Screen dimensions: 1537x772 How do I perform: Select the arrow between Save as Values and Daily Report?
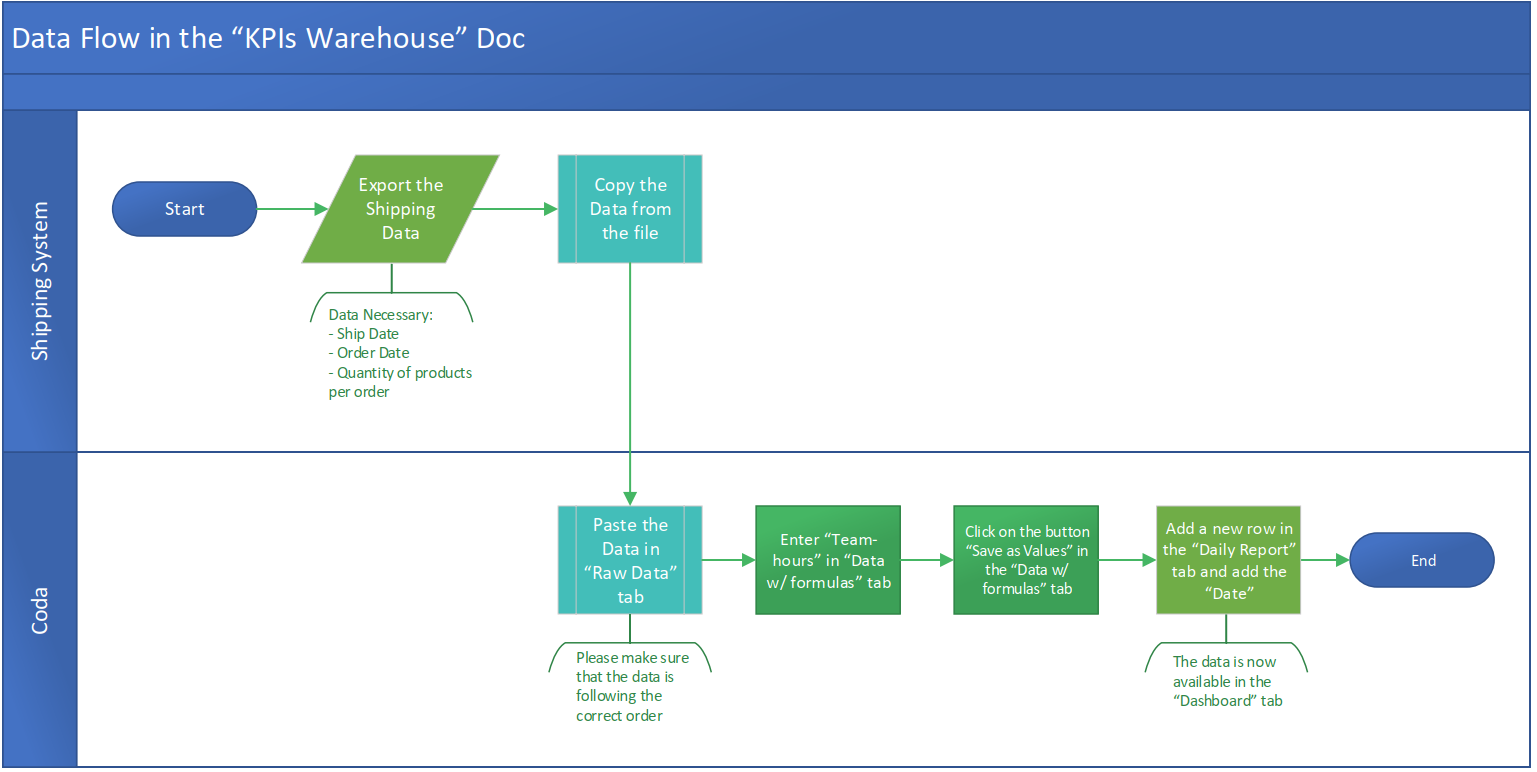(x=1127, y=559)
